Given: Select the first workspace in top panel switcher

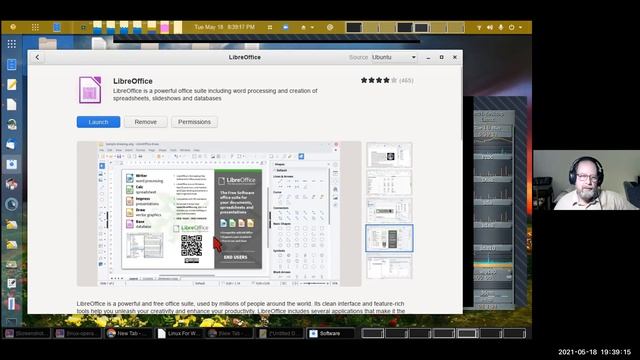Looking at the screenshot, I should [x=354, y=27].
